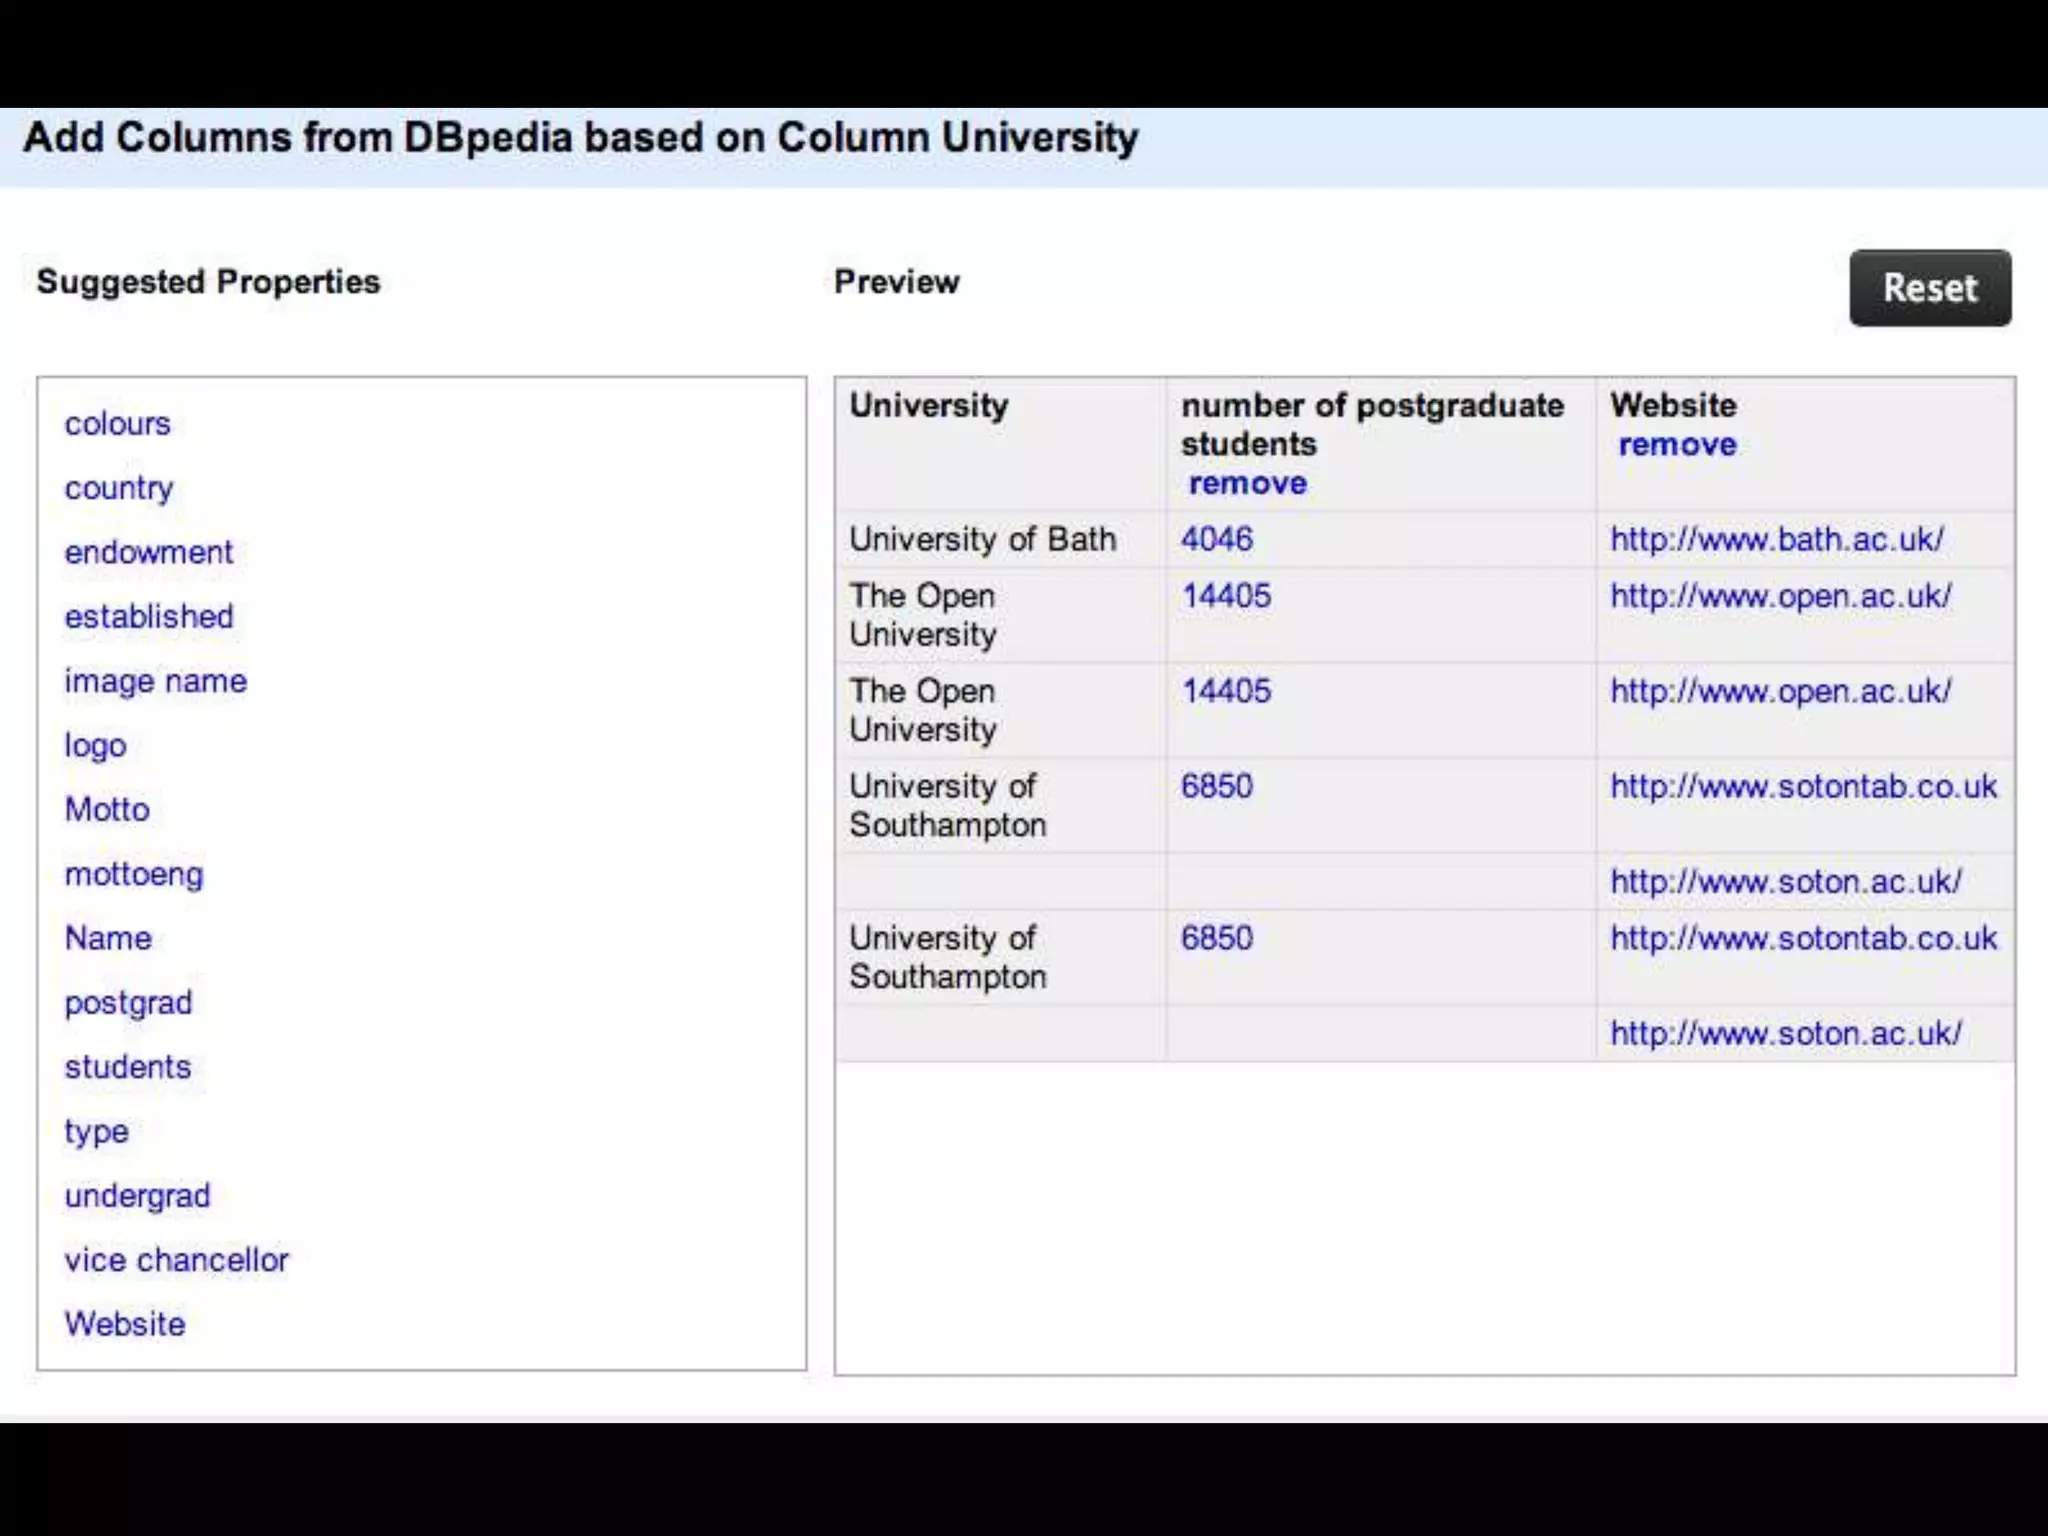Add the logo property
The image size is (2048, 1536).
pyautogui.click(x=95, y=745)
